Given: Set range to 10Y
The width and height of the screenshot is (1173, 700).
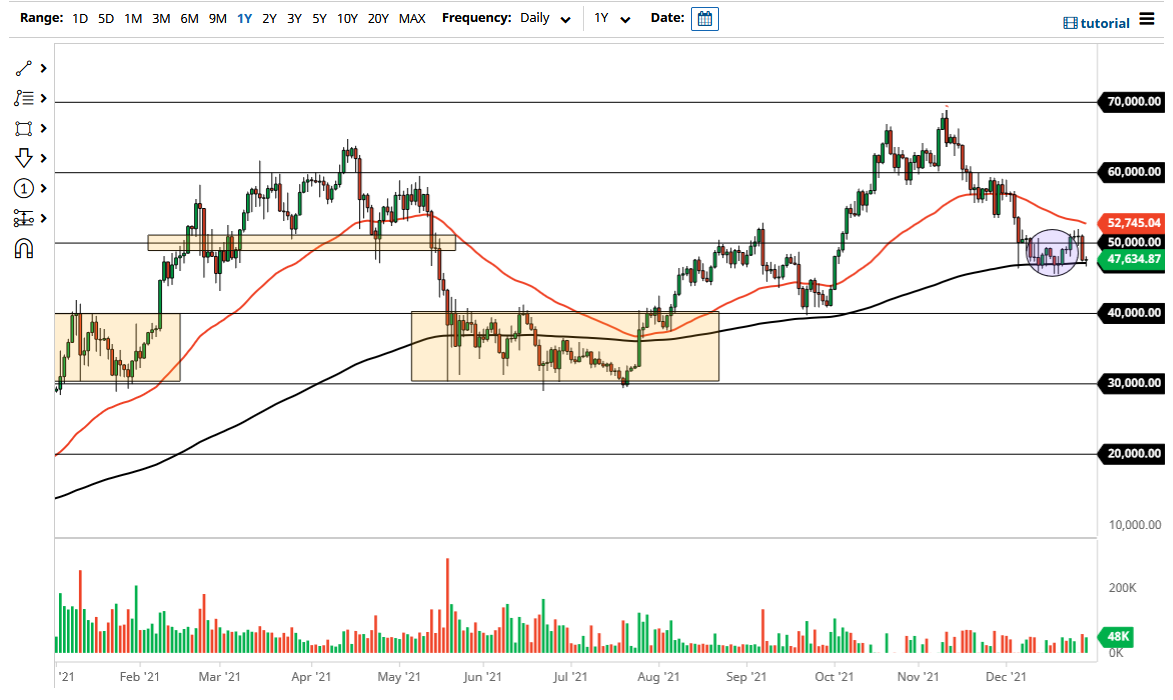Looking at the screenshot, I should [x=347, y=19].
